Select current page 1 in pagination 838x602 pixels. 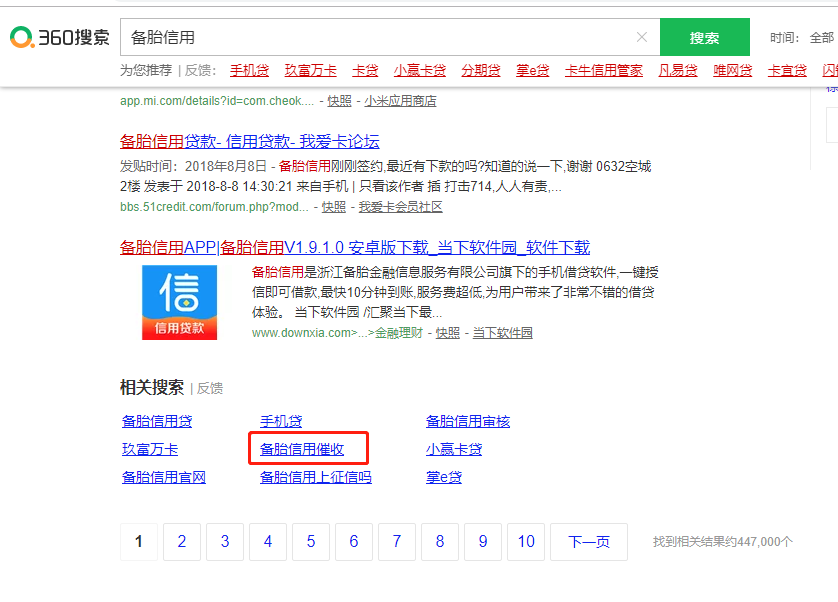click(139, 542)
